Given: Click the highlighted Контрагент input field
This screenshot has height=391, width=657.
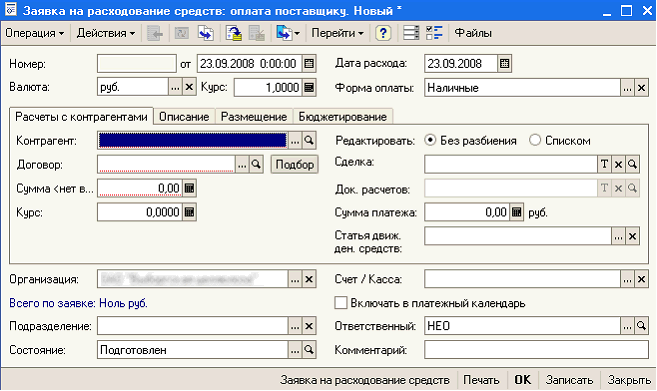Looking at the screenshot, I should (193, 140).
